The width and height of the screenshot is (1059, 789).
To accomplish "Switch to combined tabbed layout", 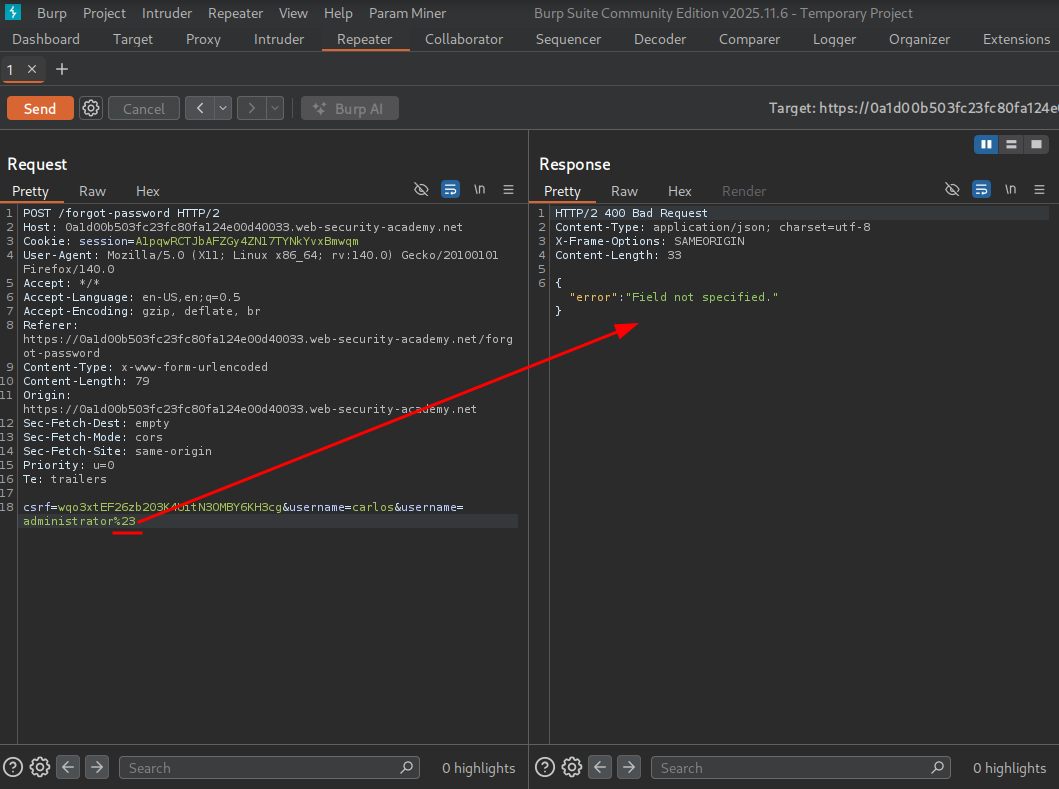I will tap(1036, 144).
